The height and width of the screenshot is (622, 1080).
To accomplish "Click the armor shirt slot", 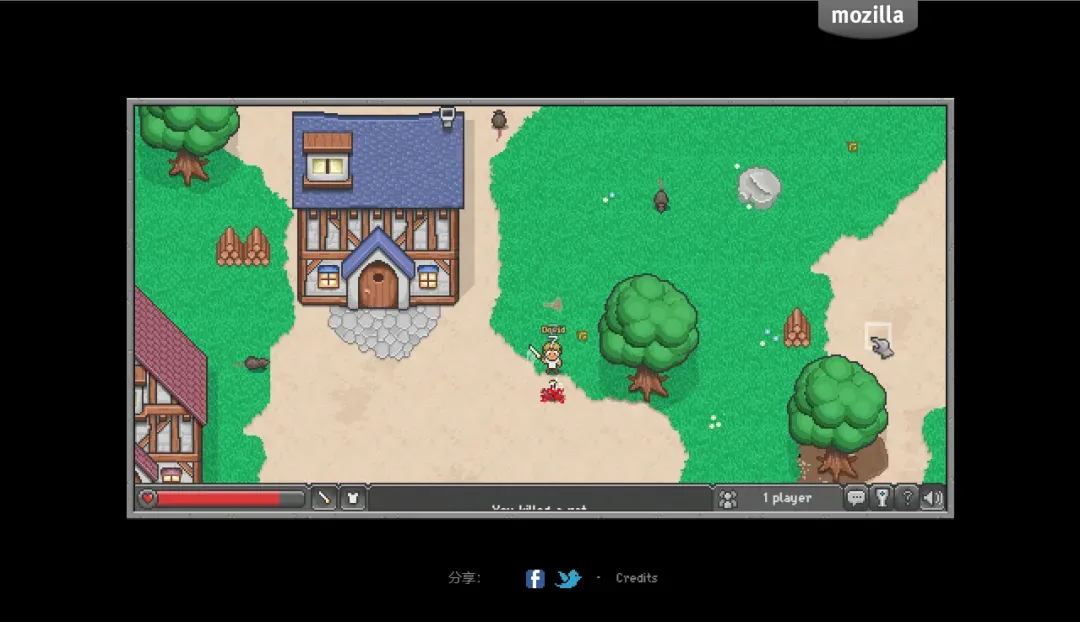I will 353,498.
